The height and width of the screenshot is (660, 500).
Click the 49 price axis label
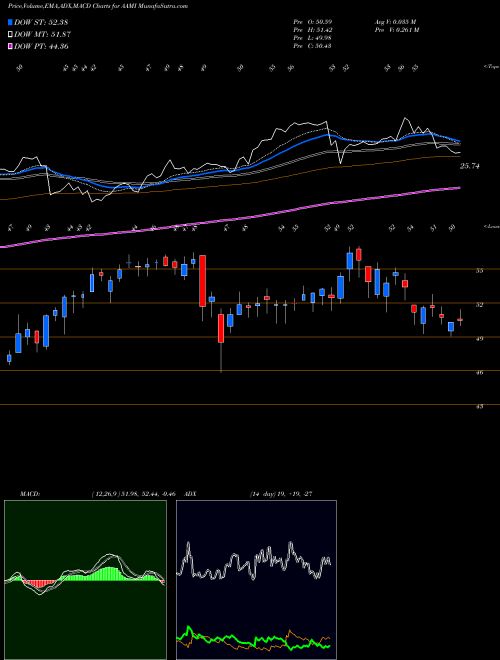point(479,338)
